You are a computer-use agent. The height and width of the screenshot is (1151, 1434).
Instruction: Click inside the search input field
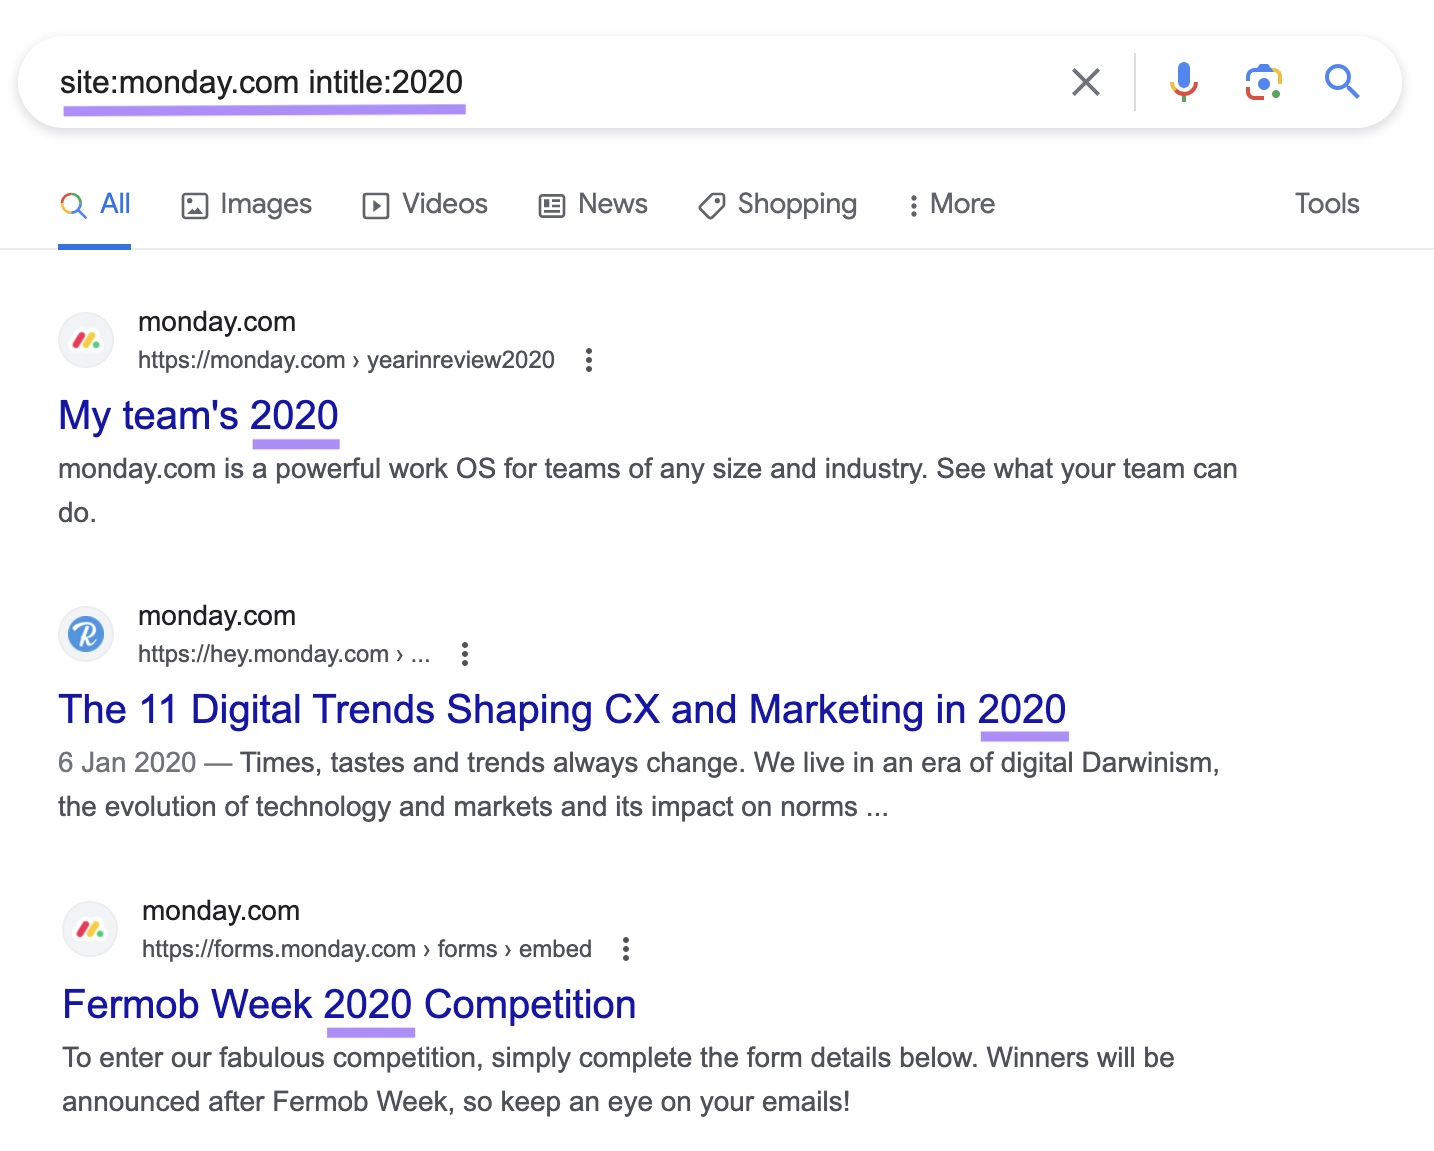pos(600,82)
